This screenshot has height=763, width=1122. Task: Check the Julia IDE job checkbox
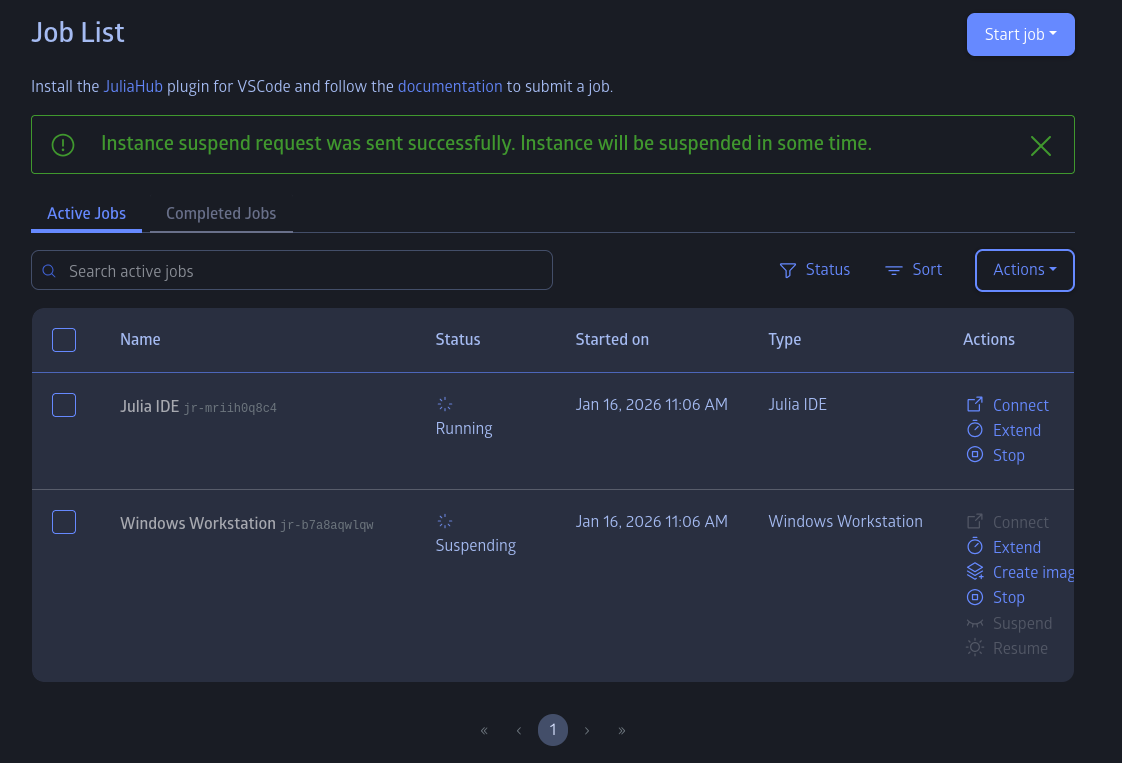[64, 405]
